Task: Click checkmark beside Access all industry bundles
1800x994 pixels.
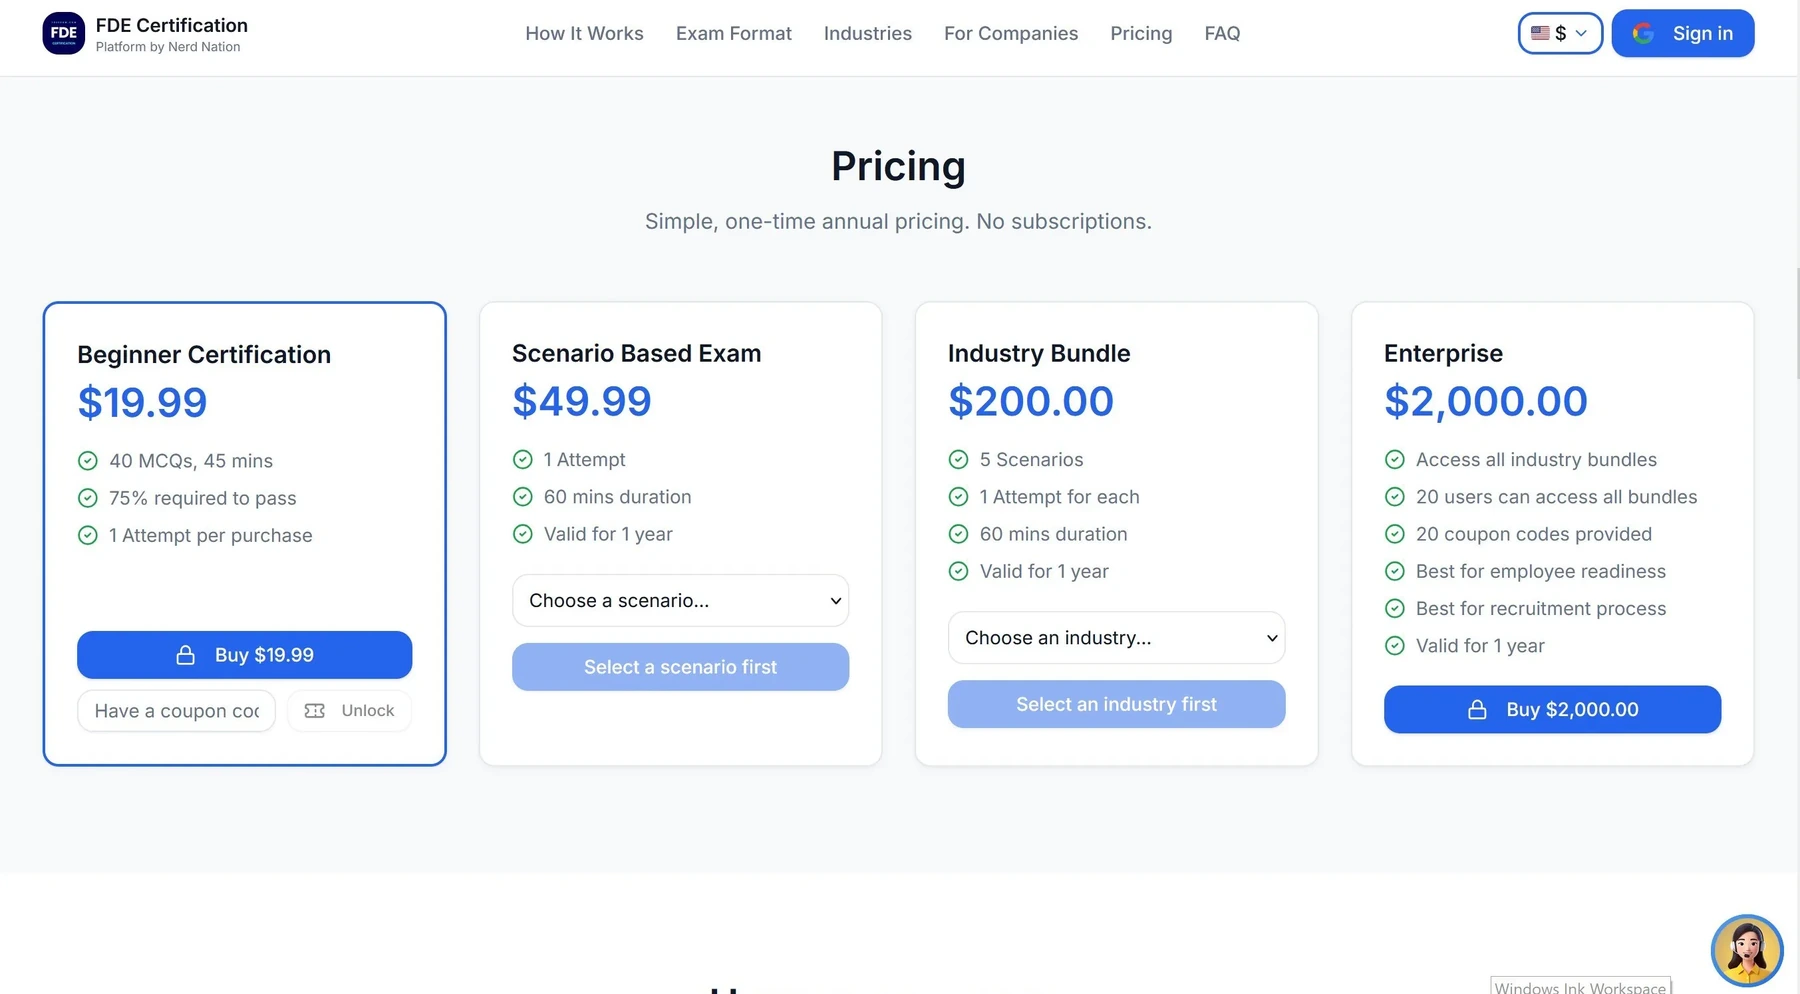Action: coord(1394,459)
